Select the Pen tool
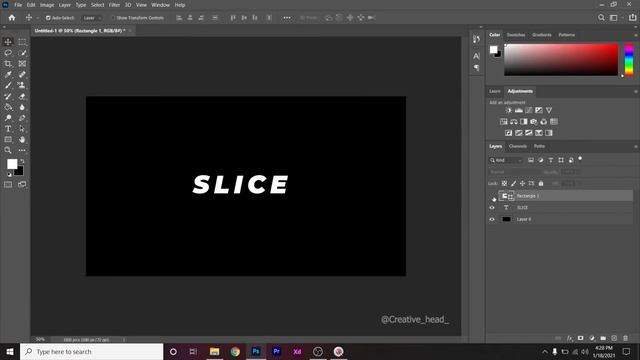 [x=22, y=118]
